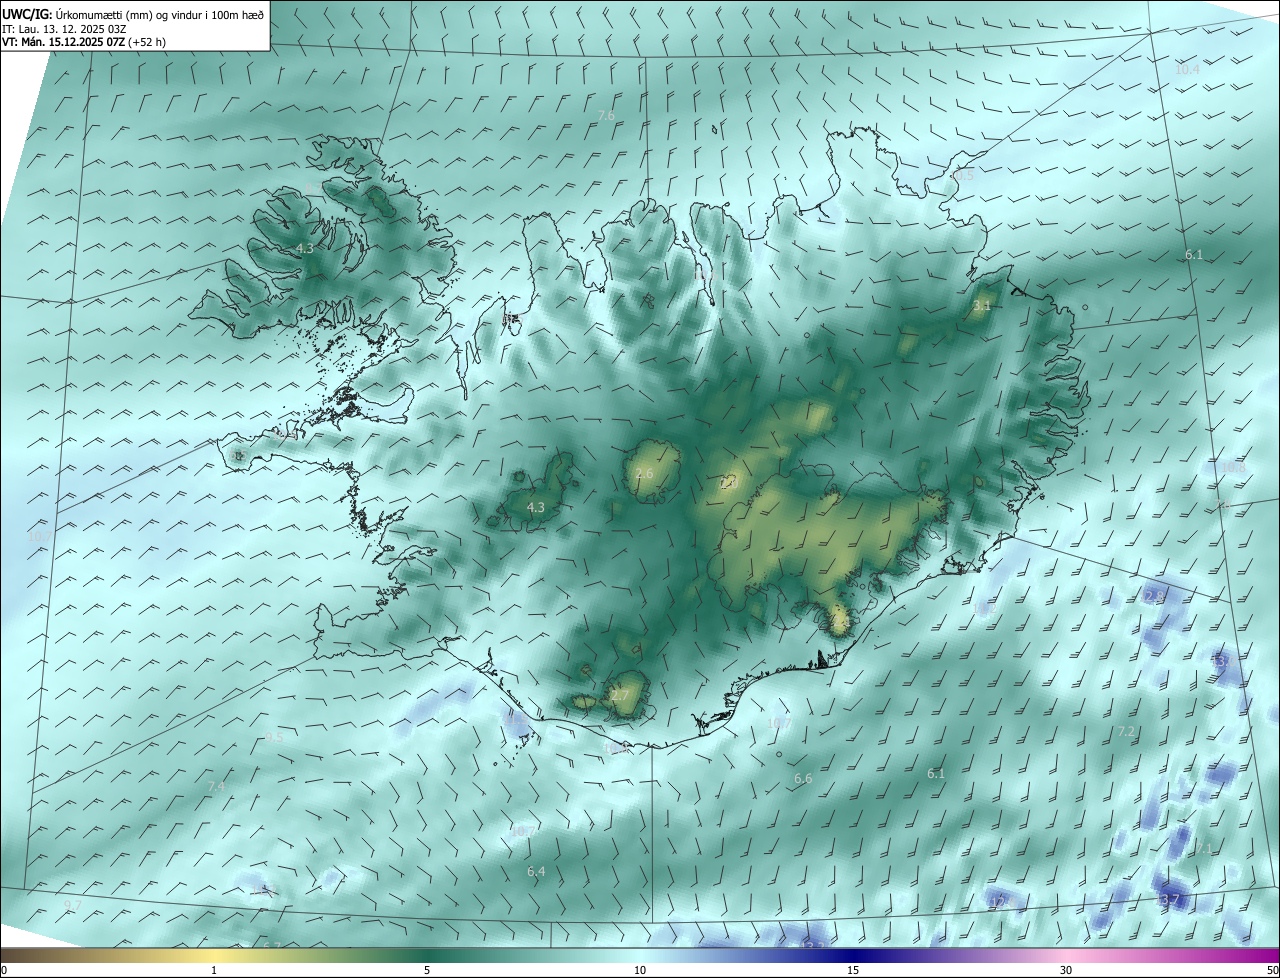Screen dimensions: 1280x978
Task: Click the 6.4 value label
Action: [536, 872]
